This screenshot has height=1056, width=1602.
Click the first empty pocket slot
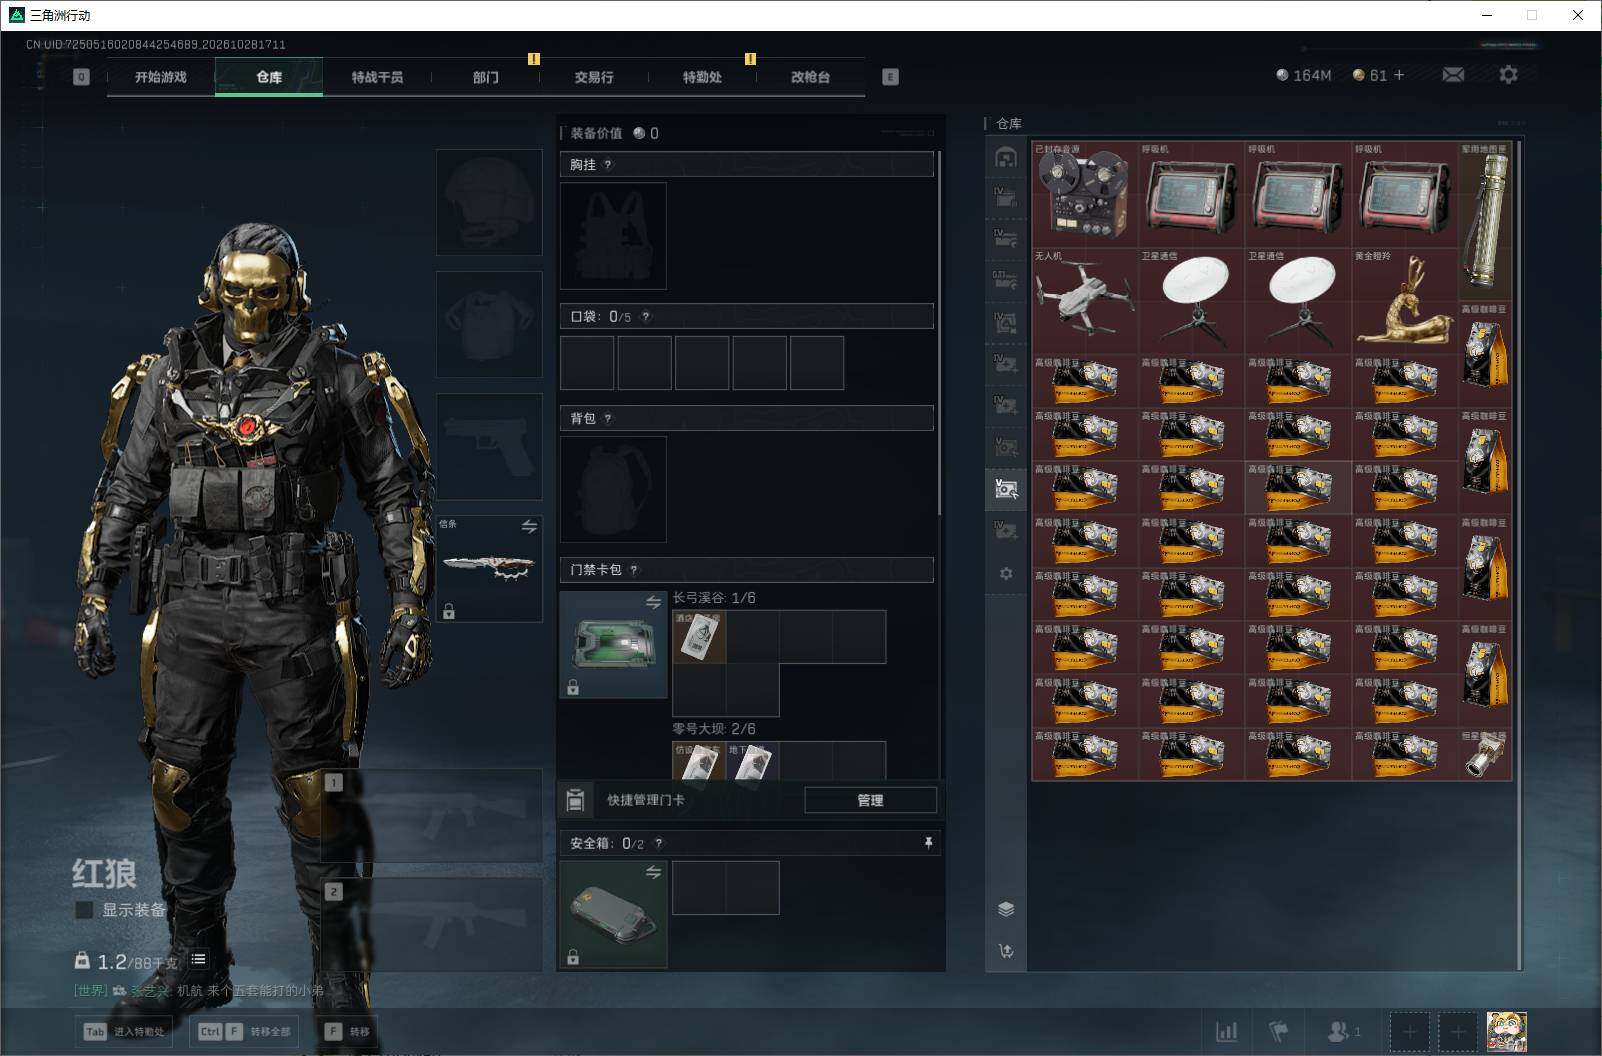pyautogui.click(x=587, y=363)
